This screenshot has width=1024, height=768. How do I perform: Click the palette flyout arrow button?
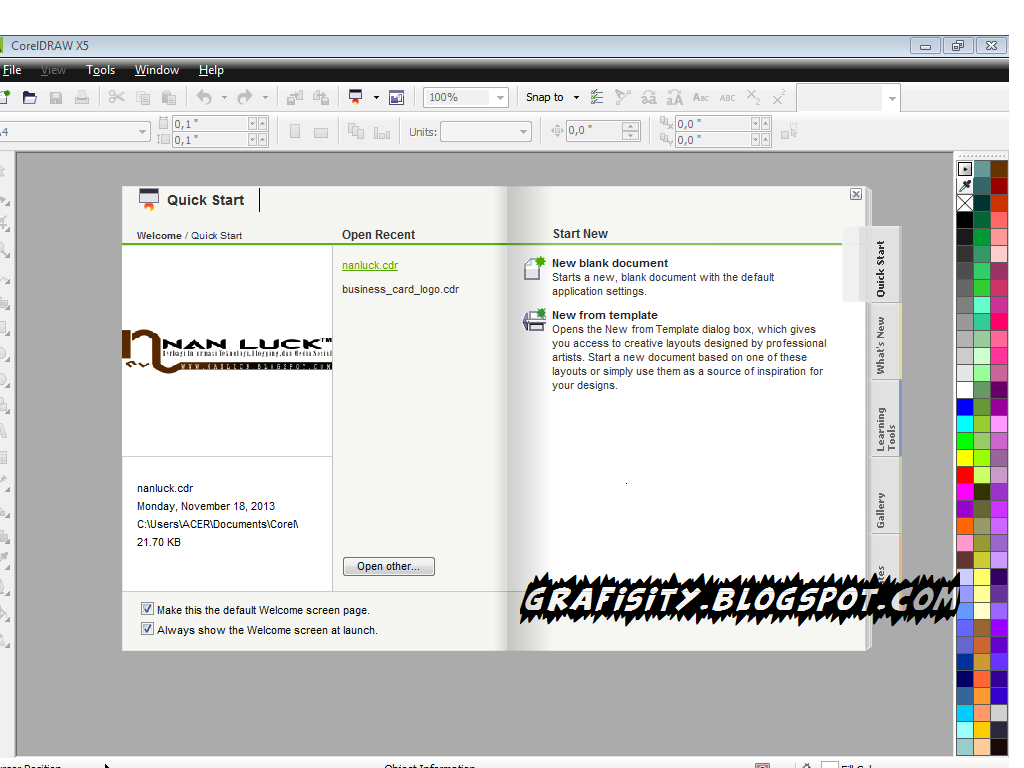tap(965, 168)
